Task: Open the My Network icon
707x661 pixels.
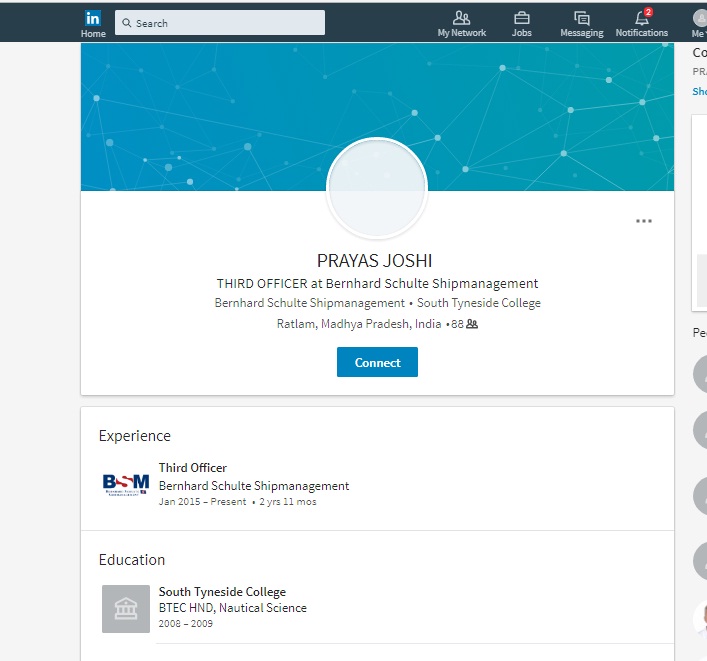Action: point(461,18)
